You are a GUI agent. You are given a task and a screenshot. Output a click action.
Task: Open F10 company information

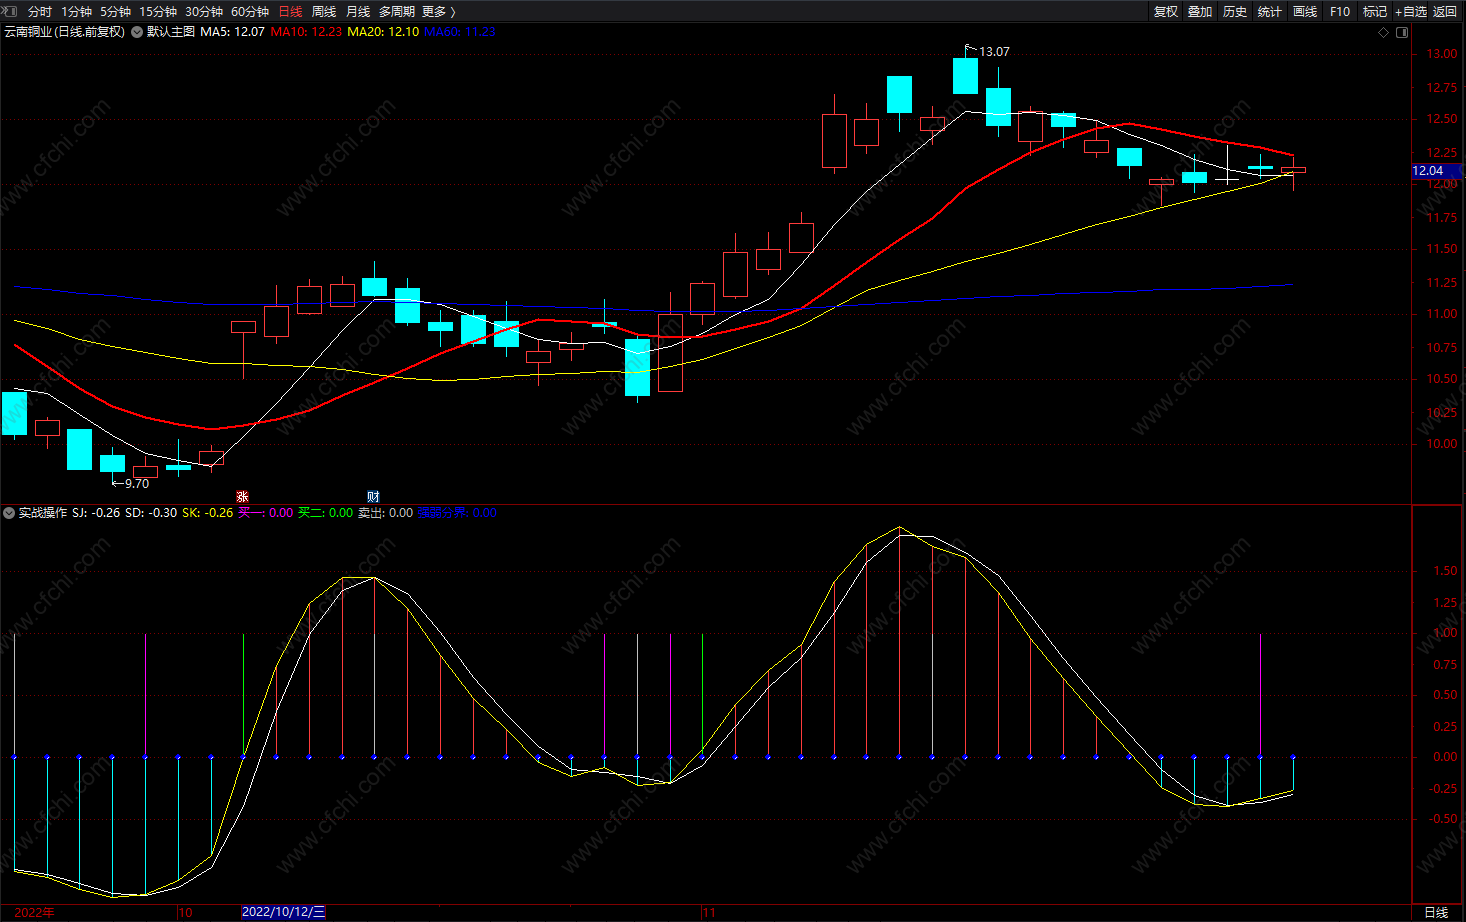click(x=1340, y=12)
